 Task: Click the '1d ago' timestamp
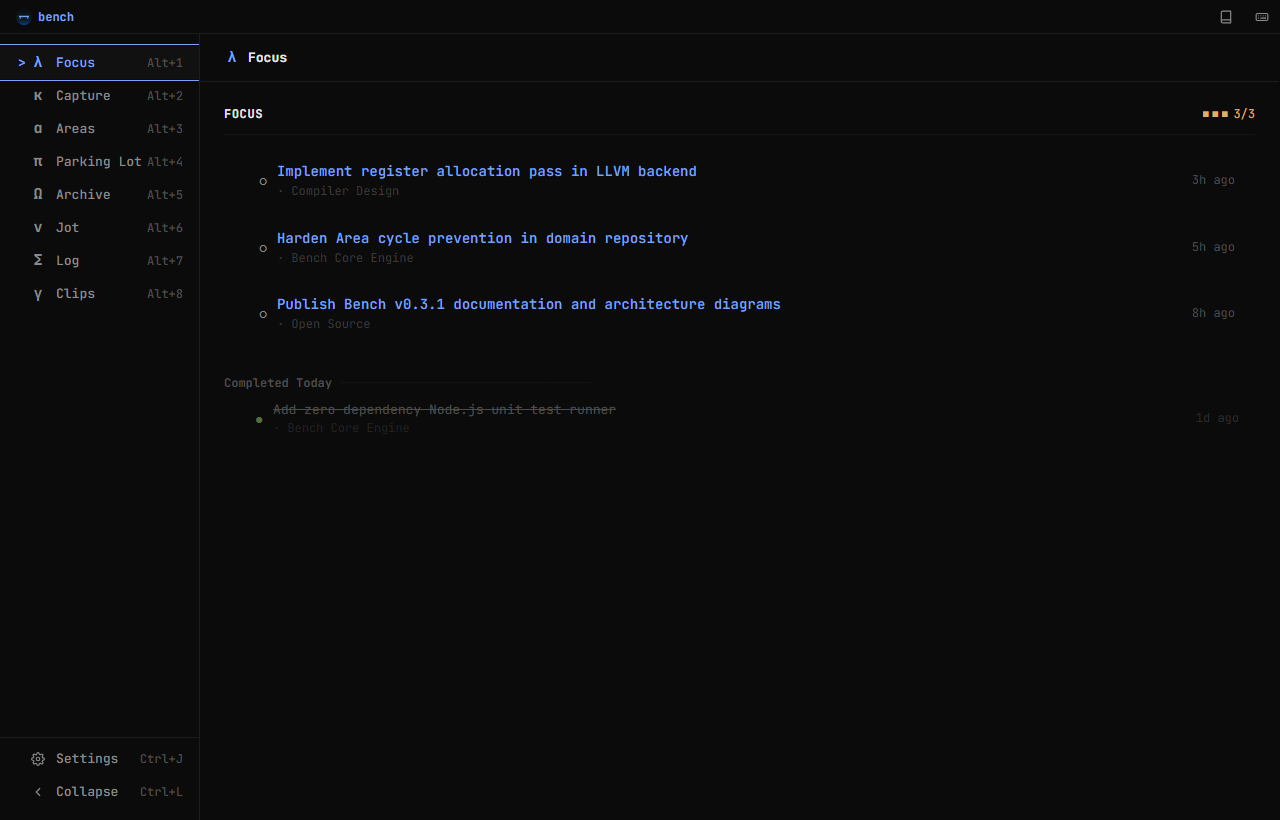point(1217,418)
